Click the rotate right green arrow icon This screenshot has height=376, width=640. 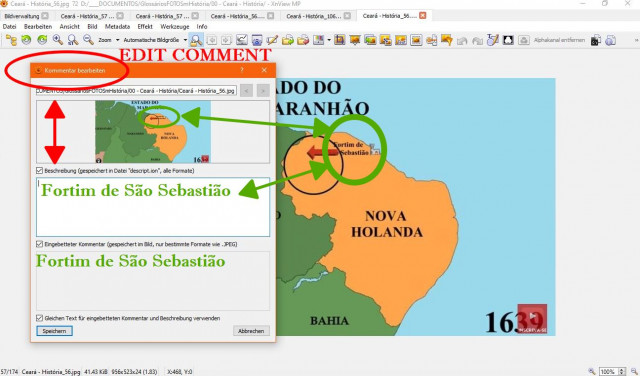pyautogui.click(x=42, y=40)
